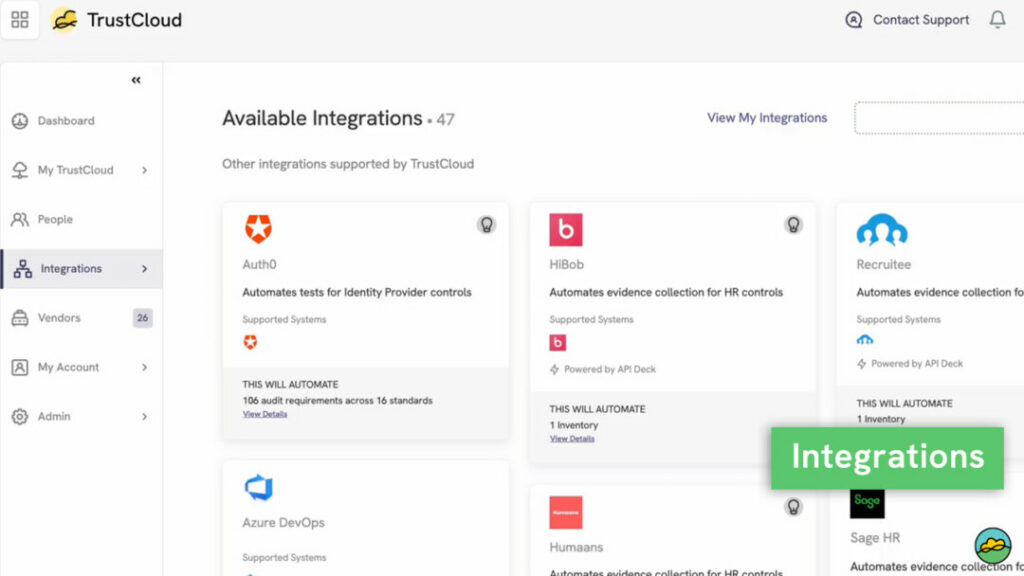The height and width of the screenshot is (576, 1024).
Task: Click HiBob supported system small icon
Action: tap(558, 342)
